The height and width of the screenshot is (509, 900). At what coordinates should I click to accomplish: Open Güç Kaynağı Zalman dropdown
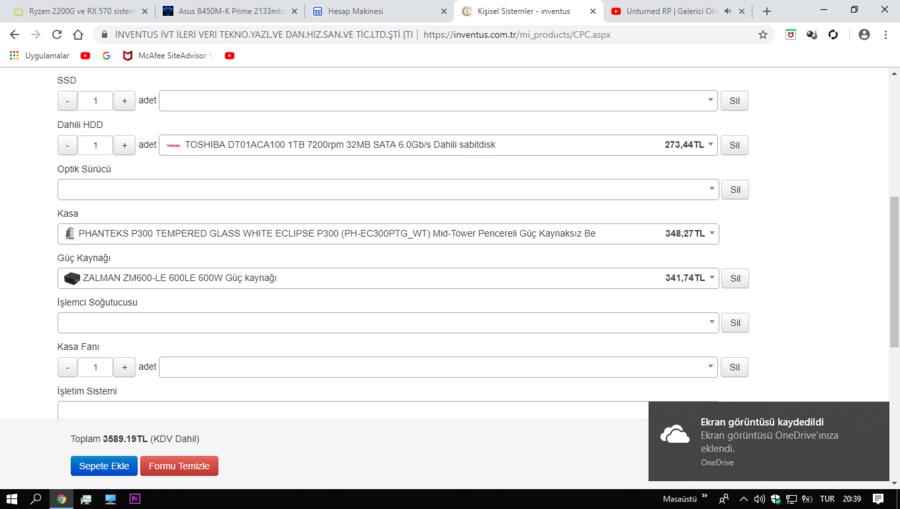(x=388, y=278)
